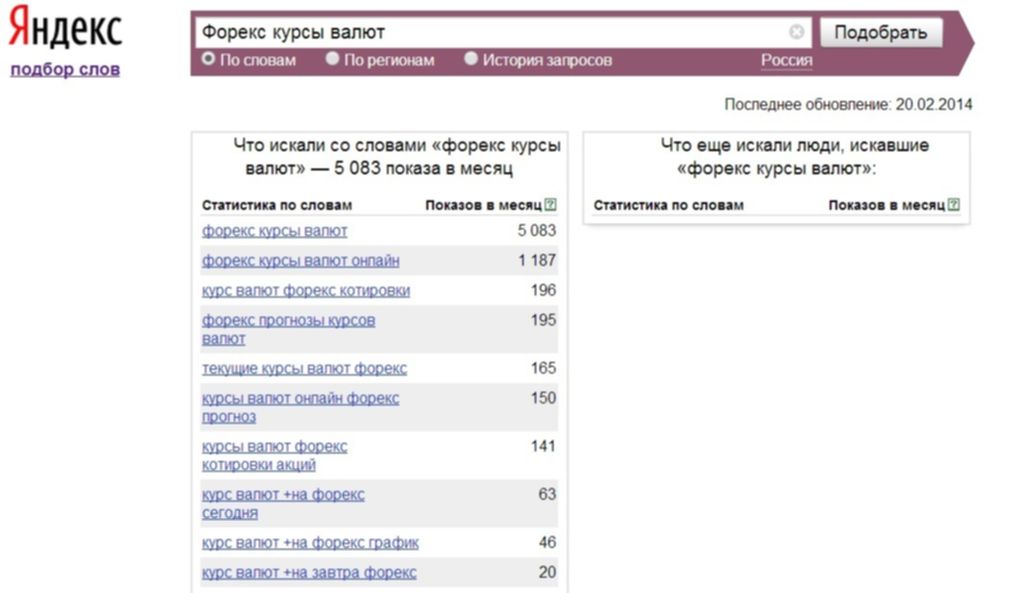Screen dimensions: 1024x593
Task: Open the форекс курсы валют keyword link
Action: point(274,231)
